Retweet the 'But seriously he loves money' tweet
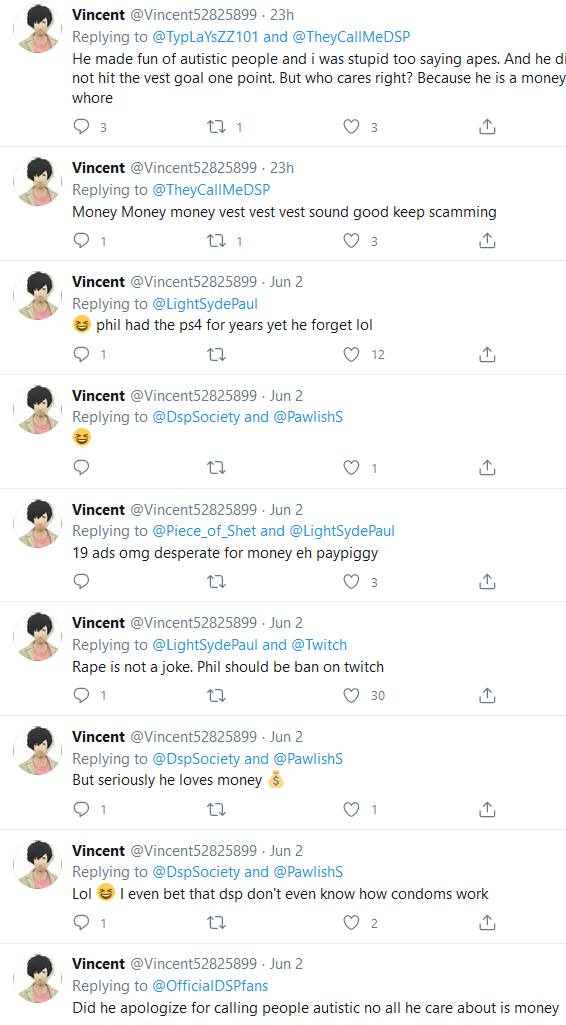 pos(216,809)
